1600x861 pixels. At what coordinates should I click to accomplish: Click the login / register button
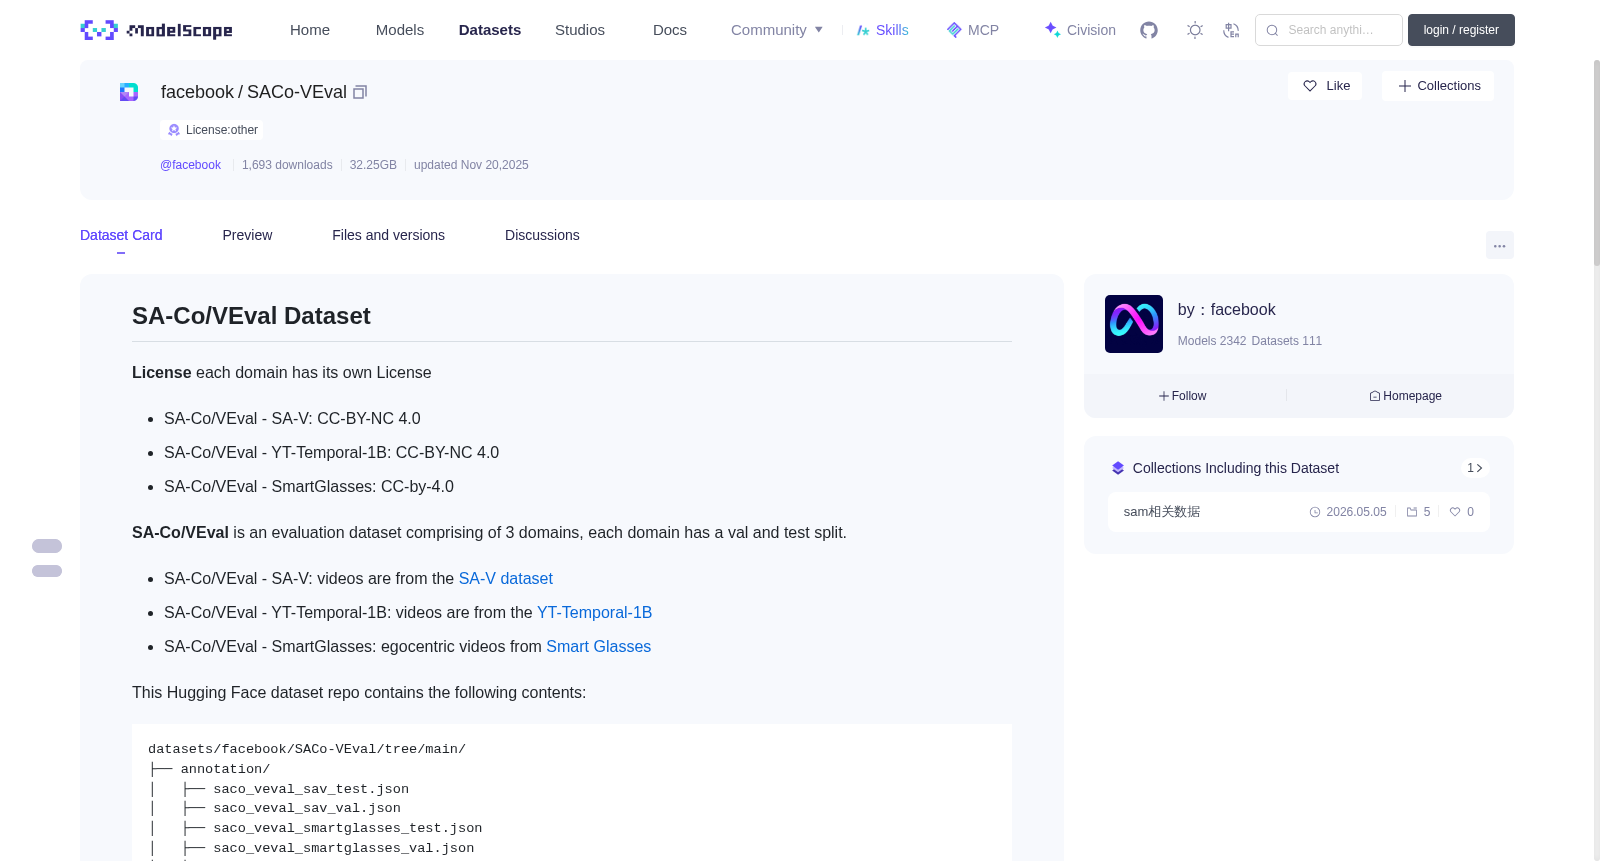[1461, 30]
